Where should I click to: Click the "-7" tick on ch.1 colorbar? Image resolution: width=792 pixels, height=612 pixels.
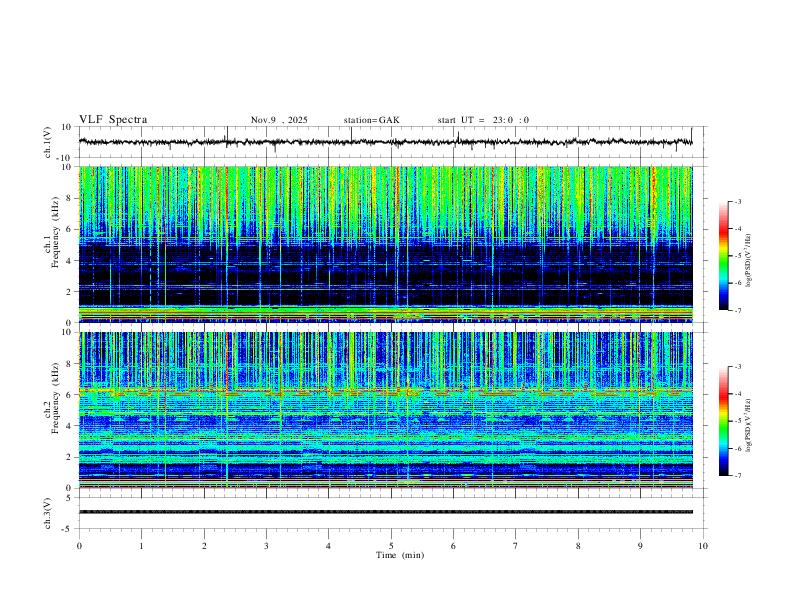click(737, 310)
